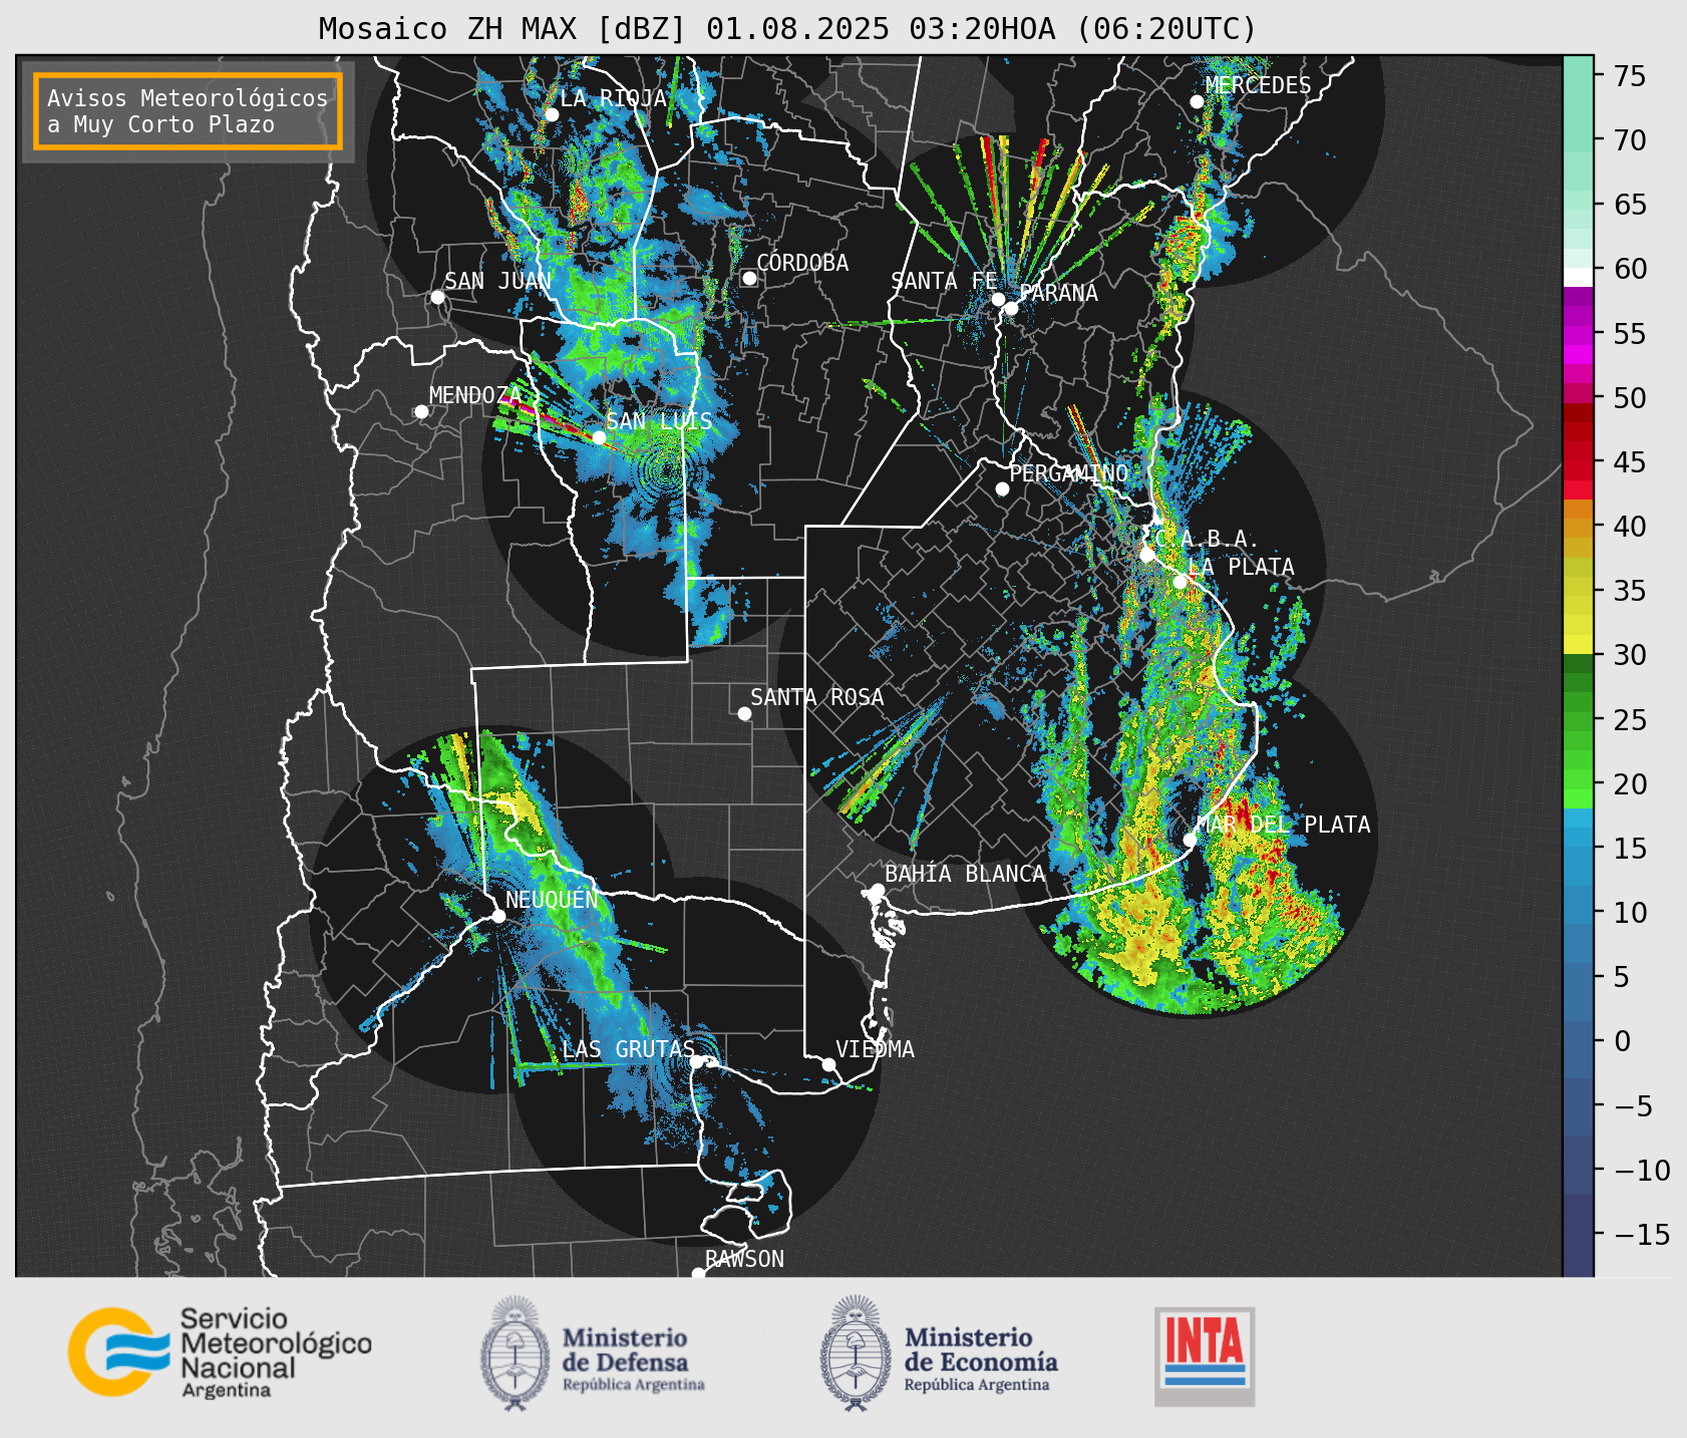Click the color scale value 30

(1630, 655)
